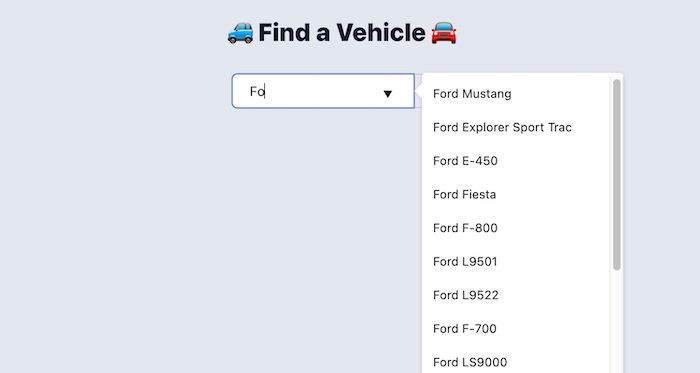The width and height of the screenshot is (700, 373).
Task: Click the red car emoji icon
Action: click(444, 33)
